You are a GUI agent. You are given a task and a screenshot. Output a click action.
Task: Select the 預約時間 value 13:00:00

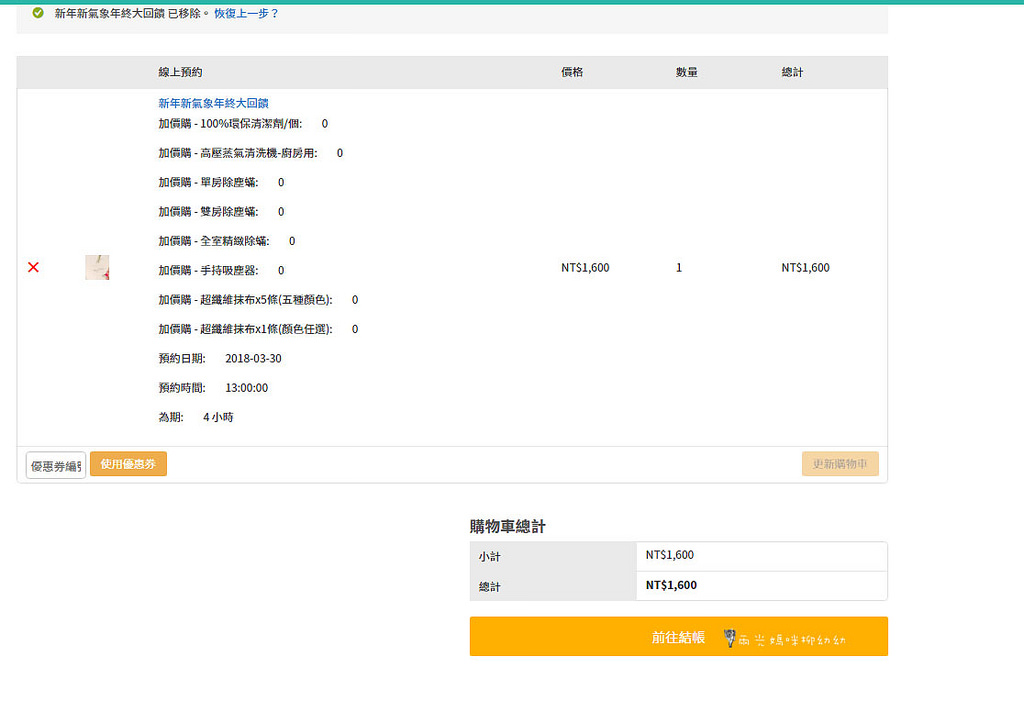(x=246, y=388)
